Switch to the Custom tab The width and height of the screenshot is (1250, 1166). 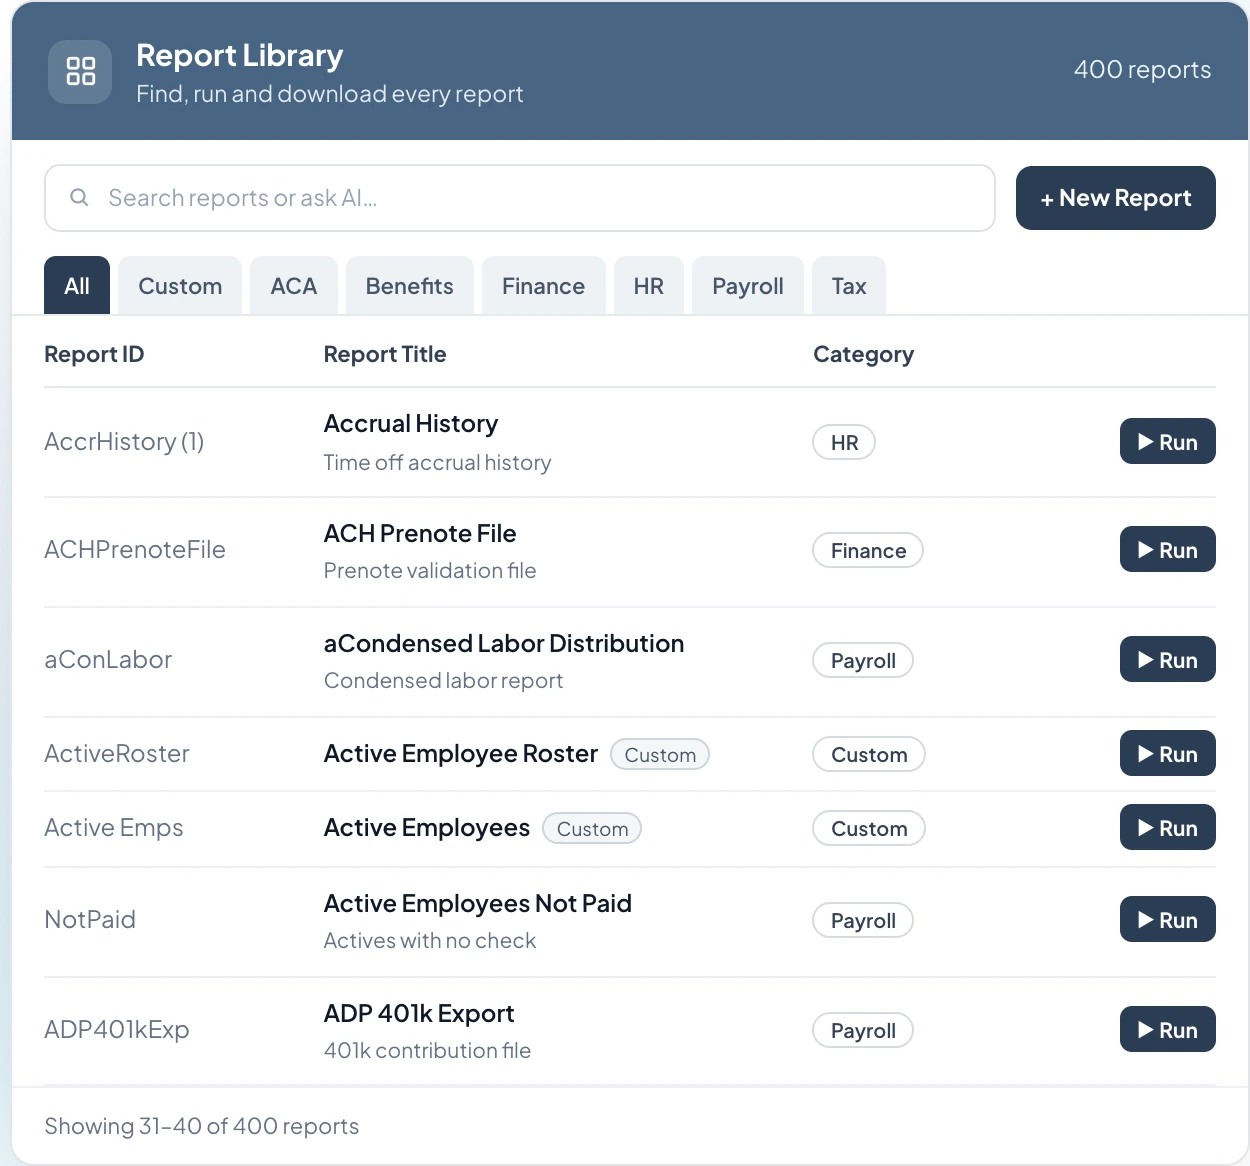tap(180, 286)
